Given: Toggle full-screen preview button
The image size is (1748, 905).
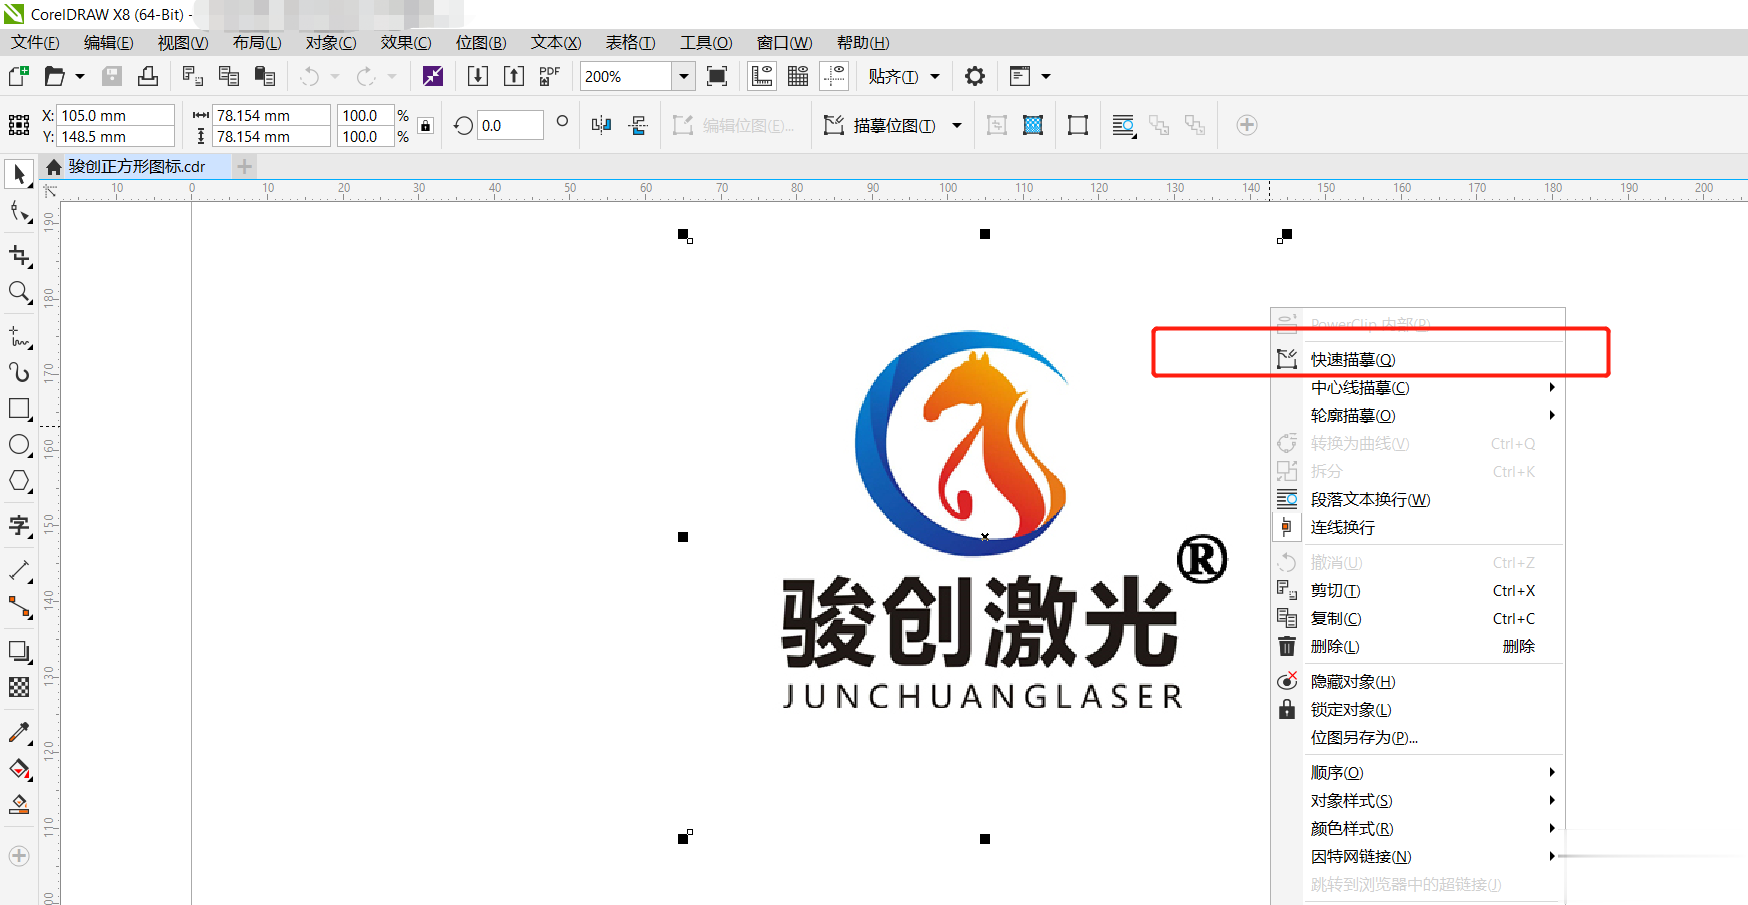Looking at the screenshot, I should pos(717,76).
